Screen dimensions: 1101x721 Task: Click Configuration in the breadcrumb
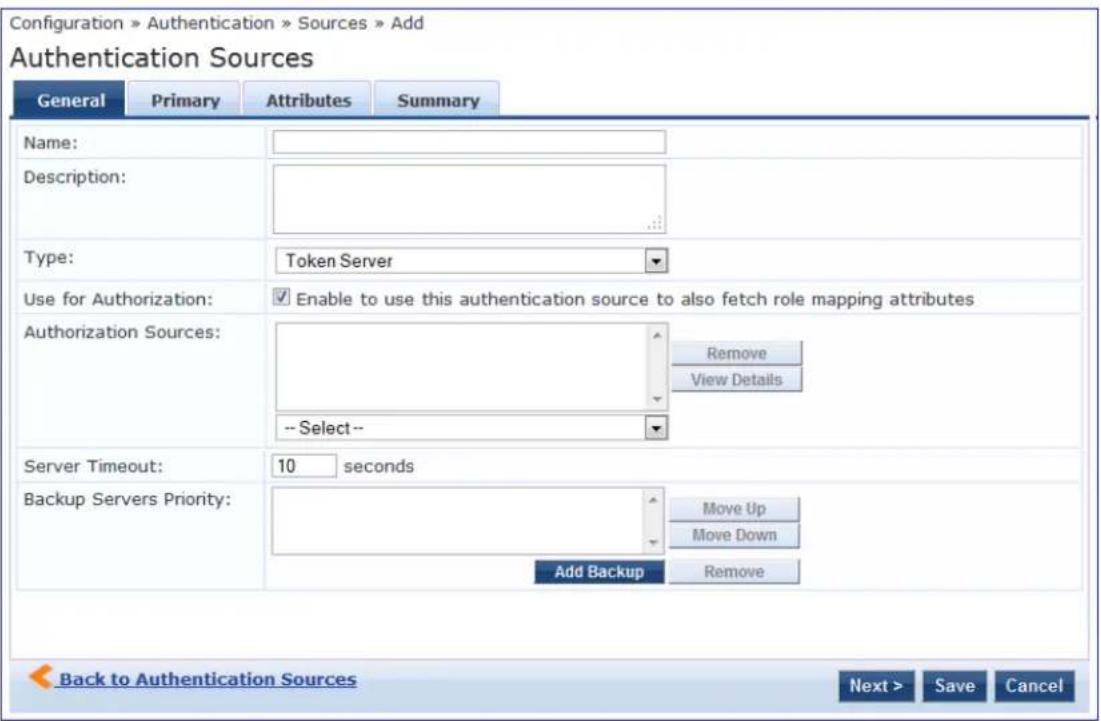pos(66,23)
